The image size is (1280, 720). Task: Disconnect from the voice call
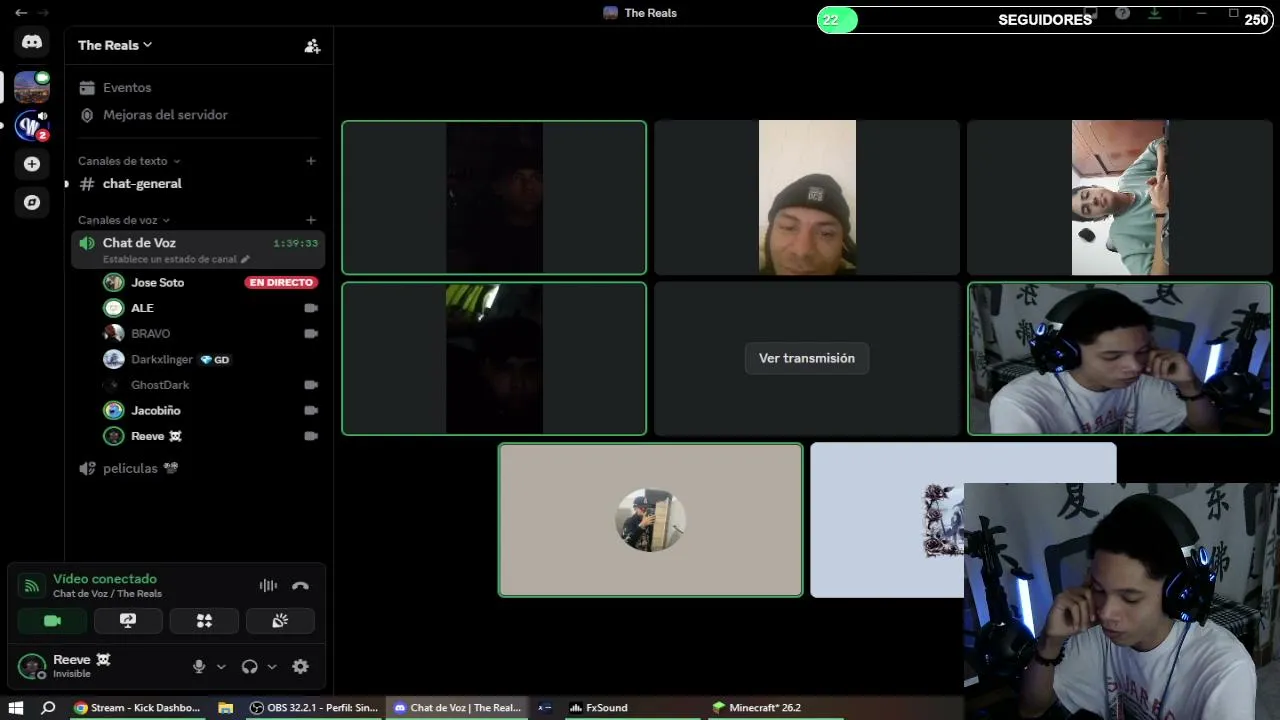pyautogui.click(x=300, y=586)
